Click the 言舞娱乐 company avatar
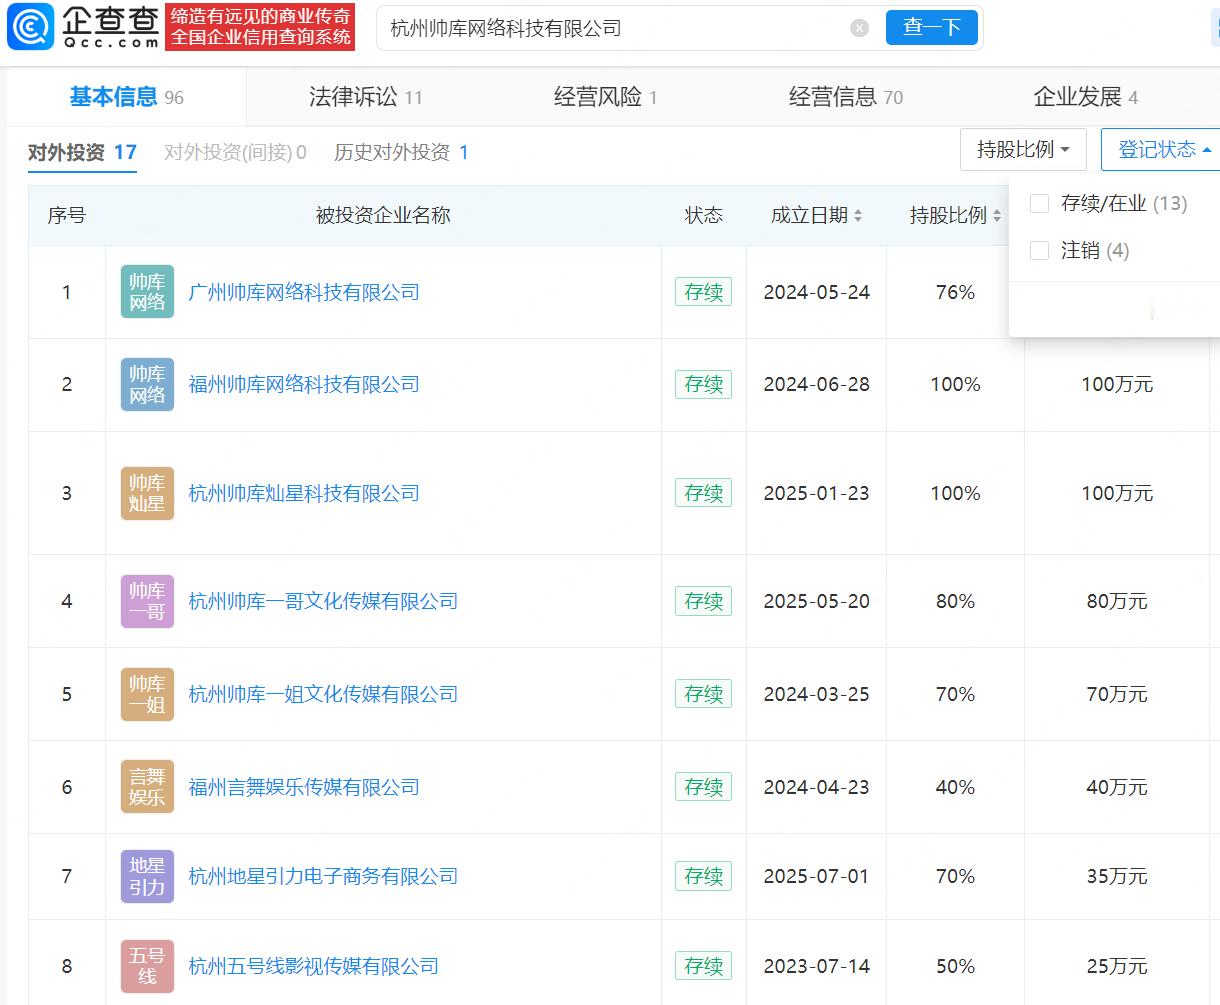The width and height of the screenshot is (1220, 1005). [146, 787]
